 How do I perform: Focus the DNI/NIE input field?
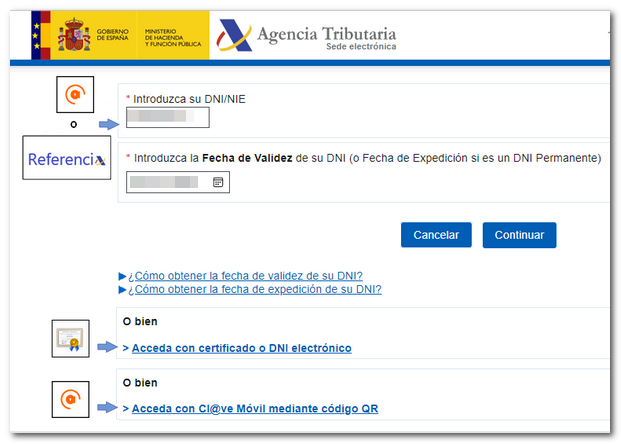(167, 119)
